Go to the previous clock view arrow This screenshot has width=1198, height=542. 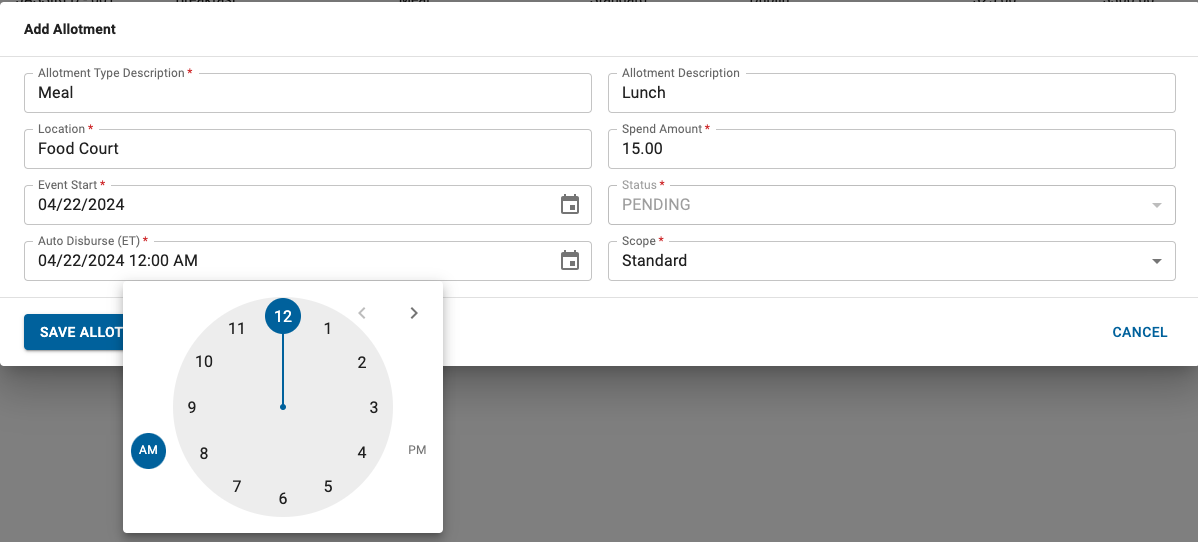(x=362, y=313)
